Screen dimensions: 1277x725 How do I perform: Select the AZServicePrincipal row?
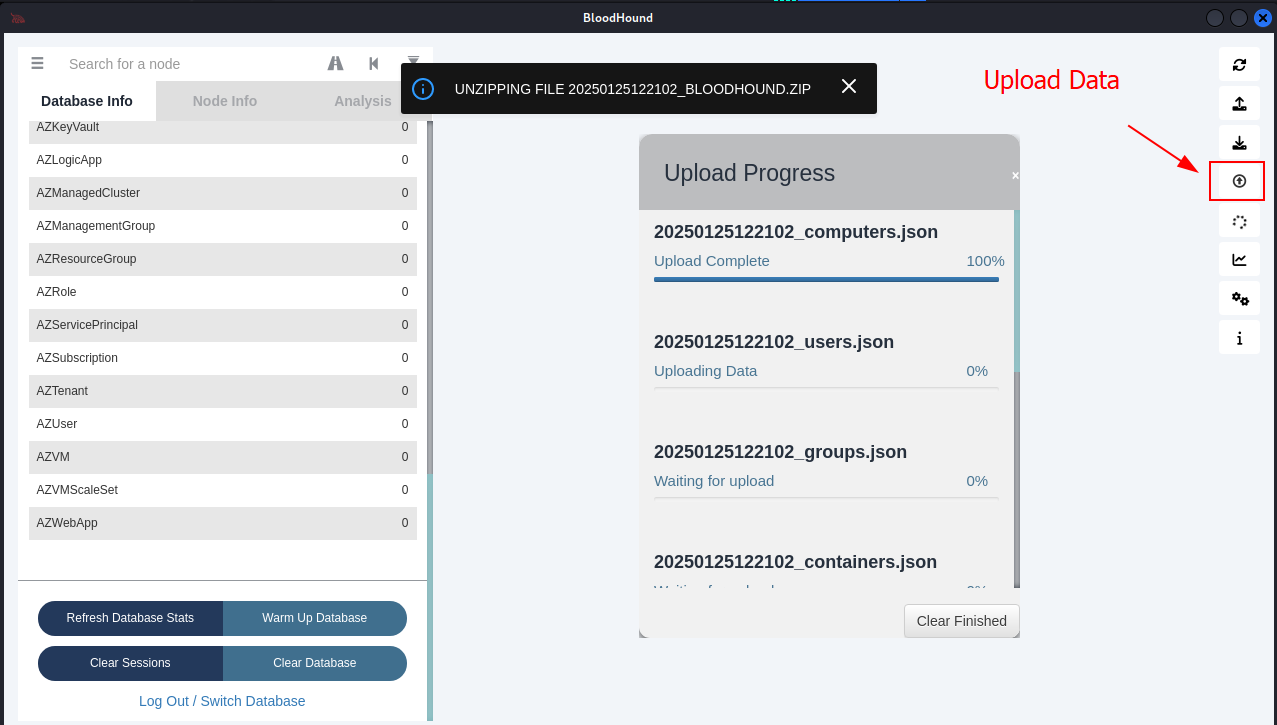pyautogui.click(x=223, y=325)
